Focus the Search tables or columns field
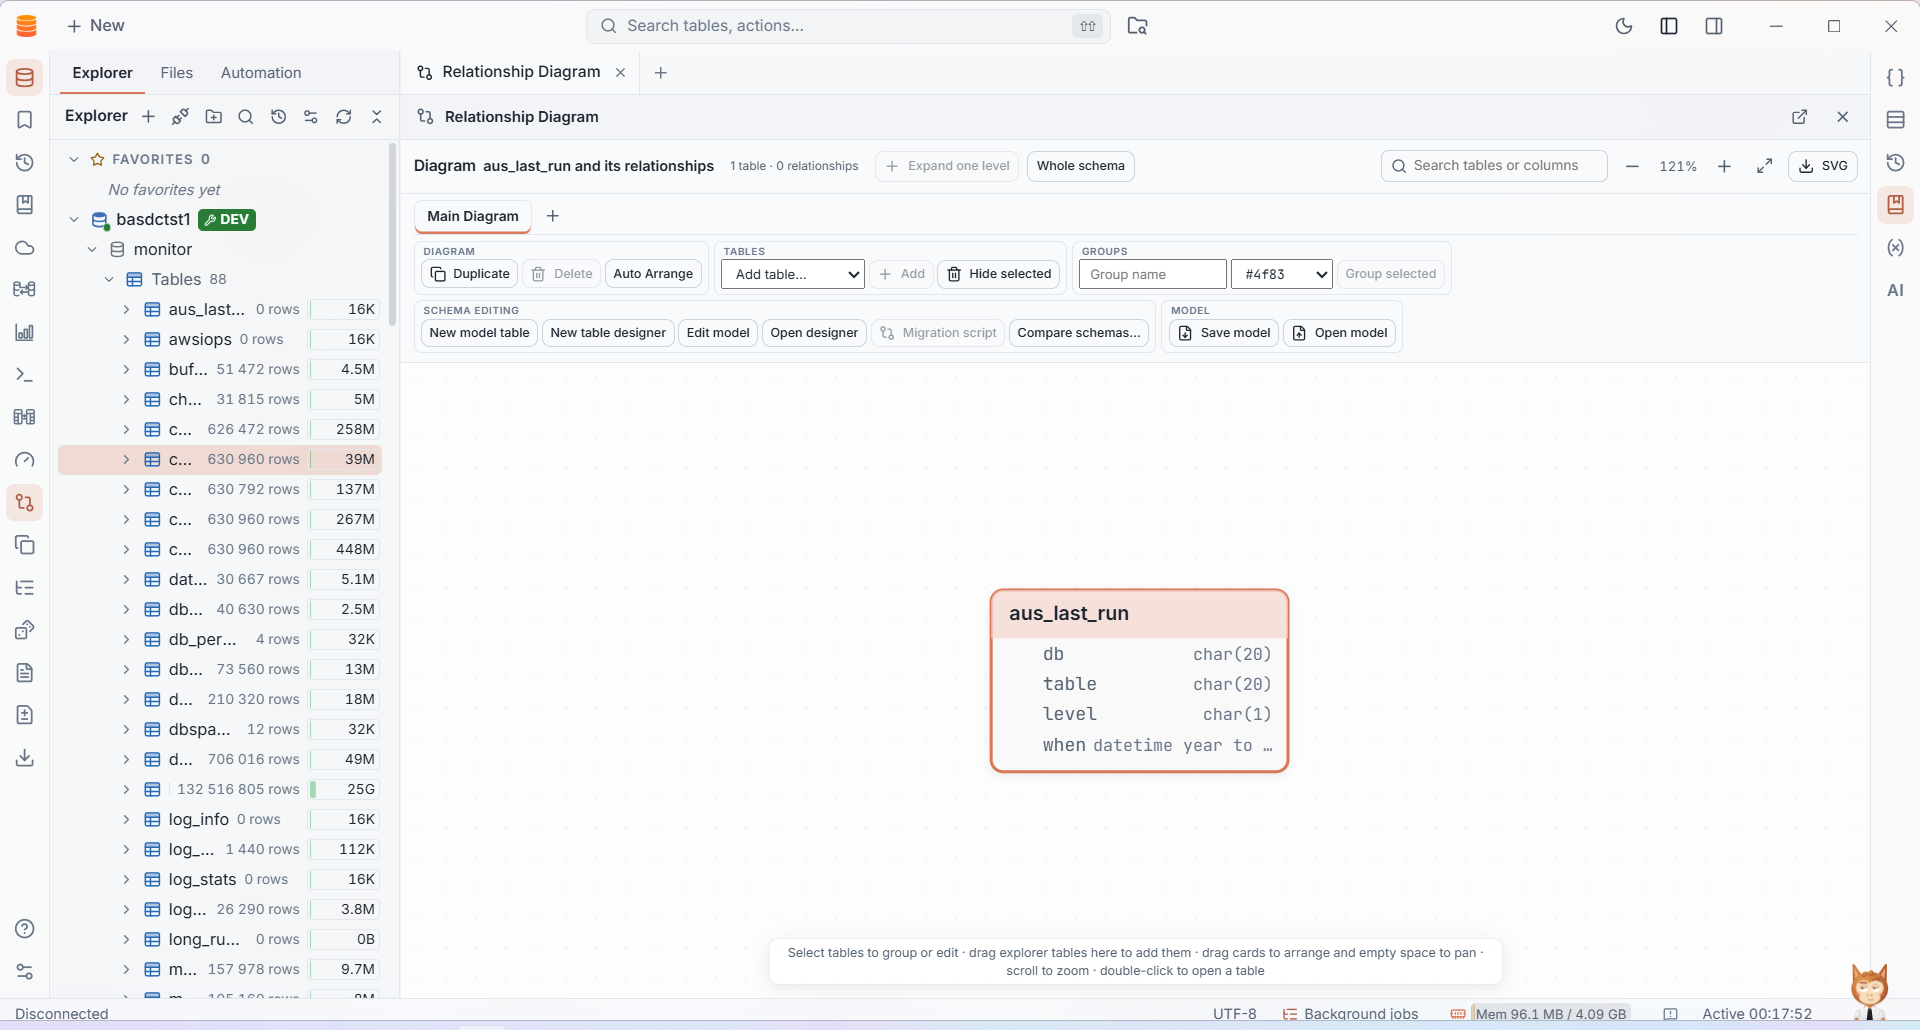The image size is (1920, 1030). [x=1494, y=166]
